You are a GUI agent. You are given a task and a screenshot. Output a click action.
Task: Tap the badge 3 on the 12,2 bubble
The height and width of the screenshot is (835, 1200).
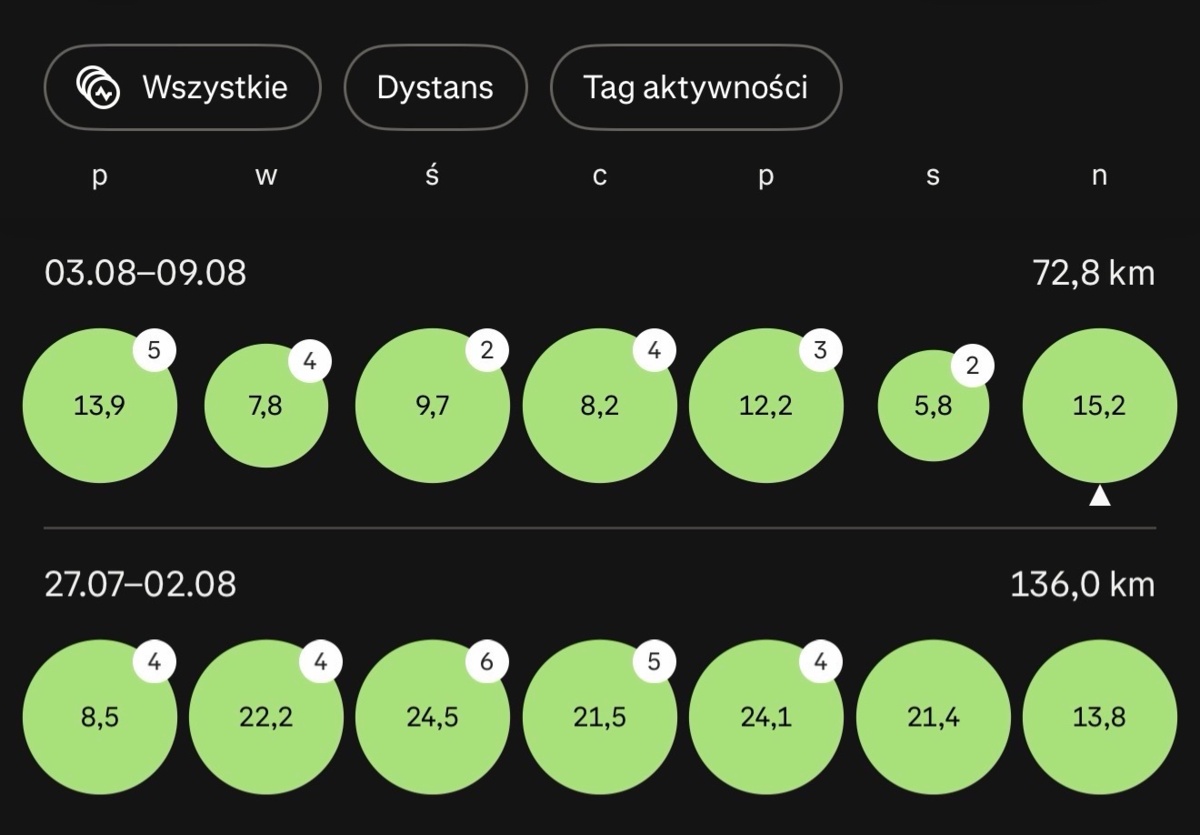(x=821, y=350)
